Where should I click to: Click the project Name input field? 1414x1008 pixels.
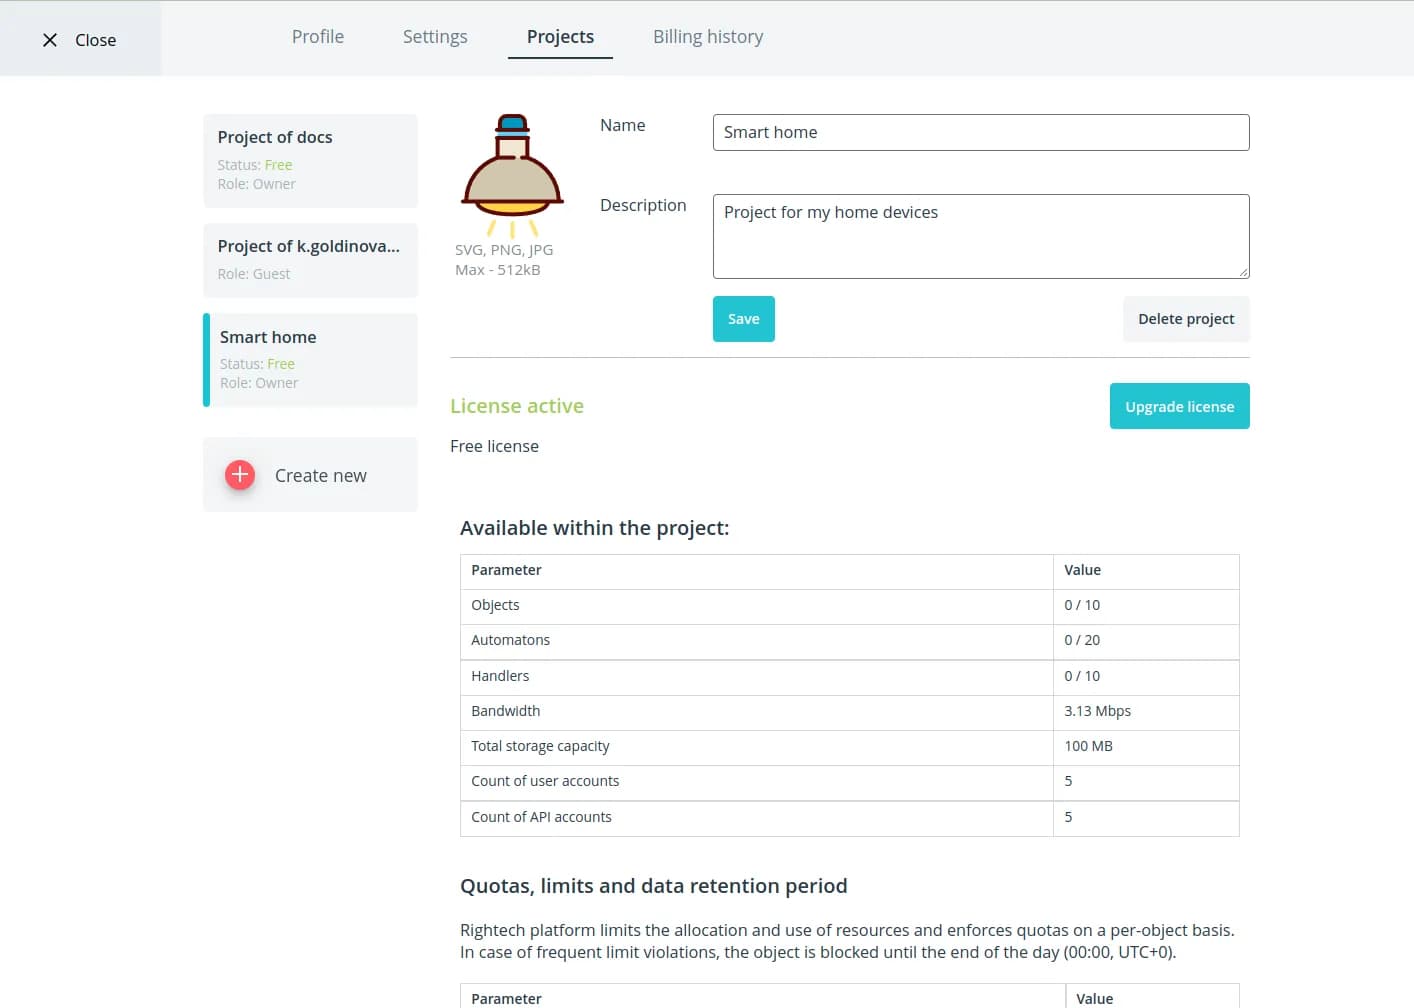[980, 133]
